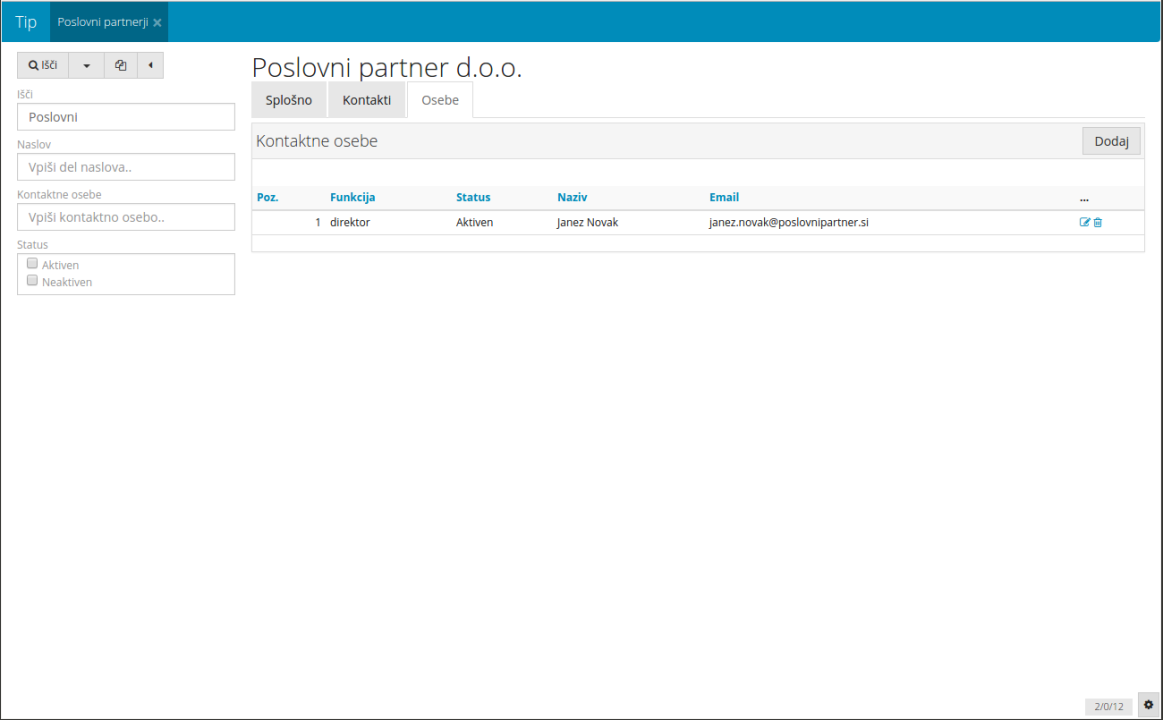This screenshot has width=1163, height=720.
Task: Collapse the search panel with left arrow
Action: coord(150,66)
